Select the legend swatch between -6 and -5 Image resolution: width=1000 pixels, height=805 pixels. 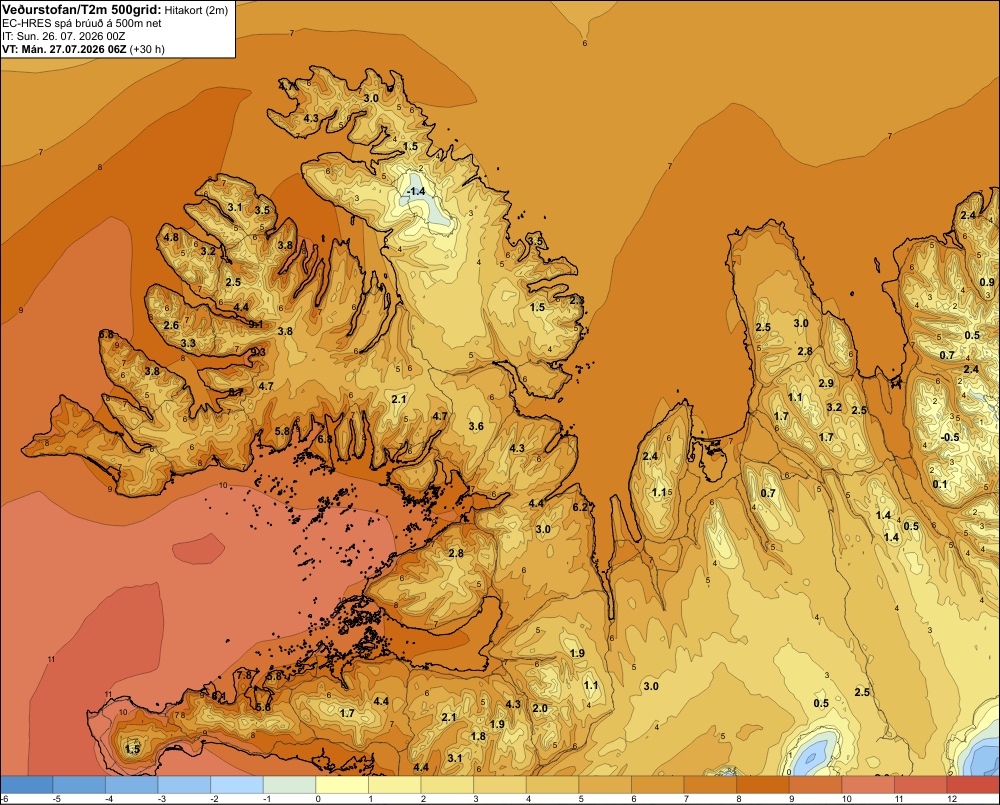(27, 785)
